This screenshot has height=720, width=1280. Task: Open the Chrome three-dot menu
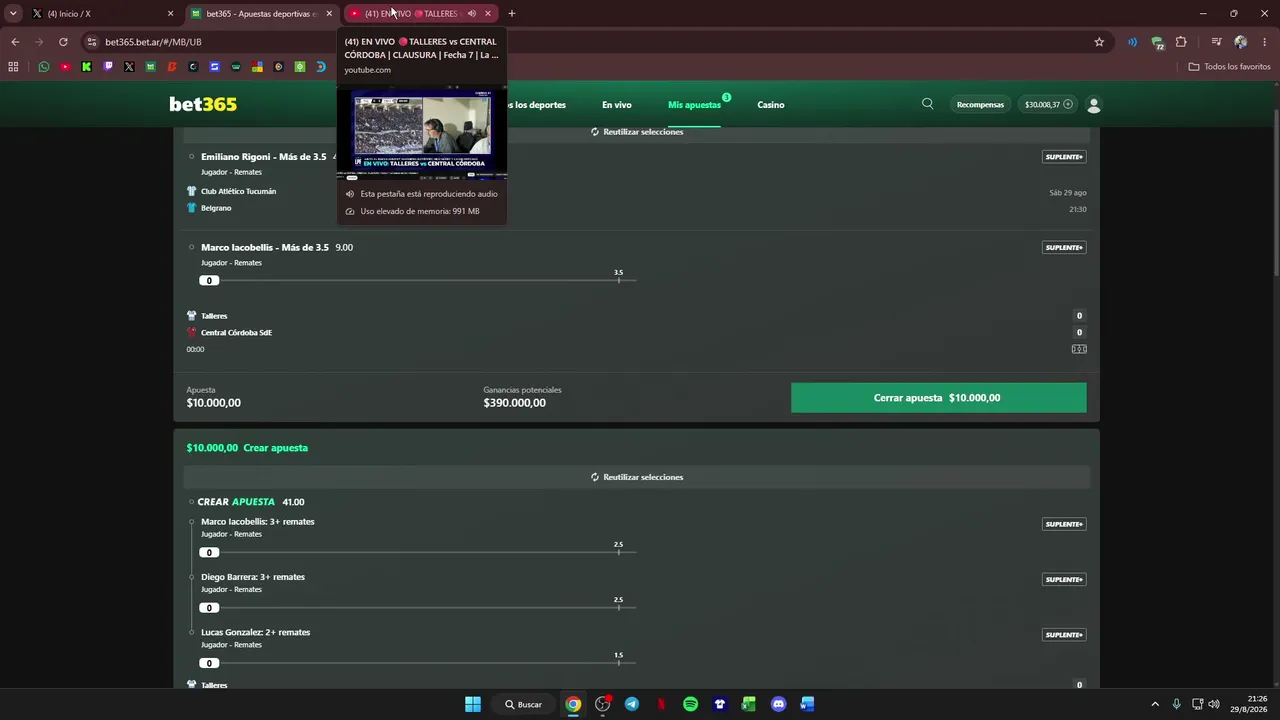pos(1265,42)
